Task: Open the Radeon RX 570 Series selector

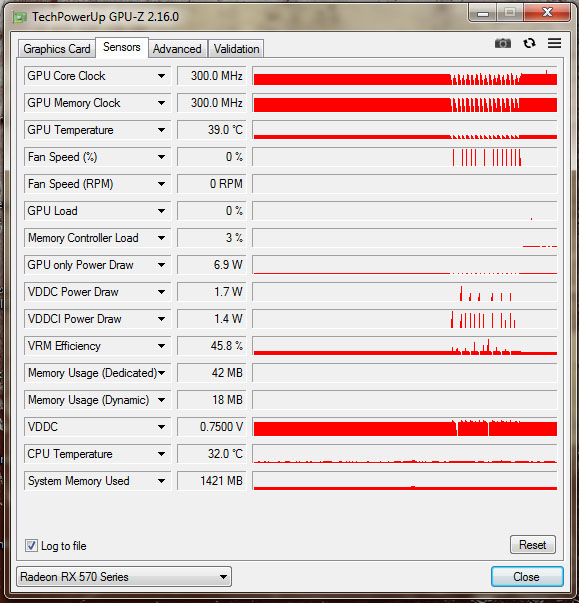Action: pos(124,576)
